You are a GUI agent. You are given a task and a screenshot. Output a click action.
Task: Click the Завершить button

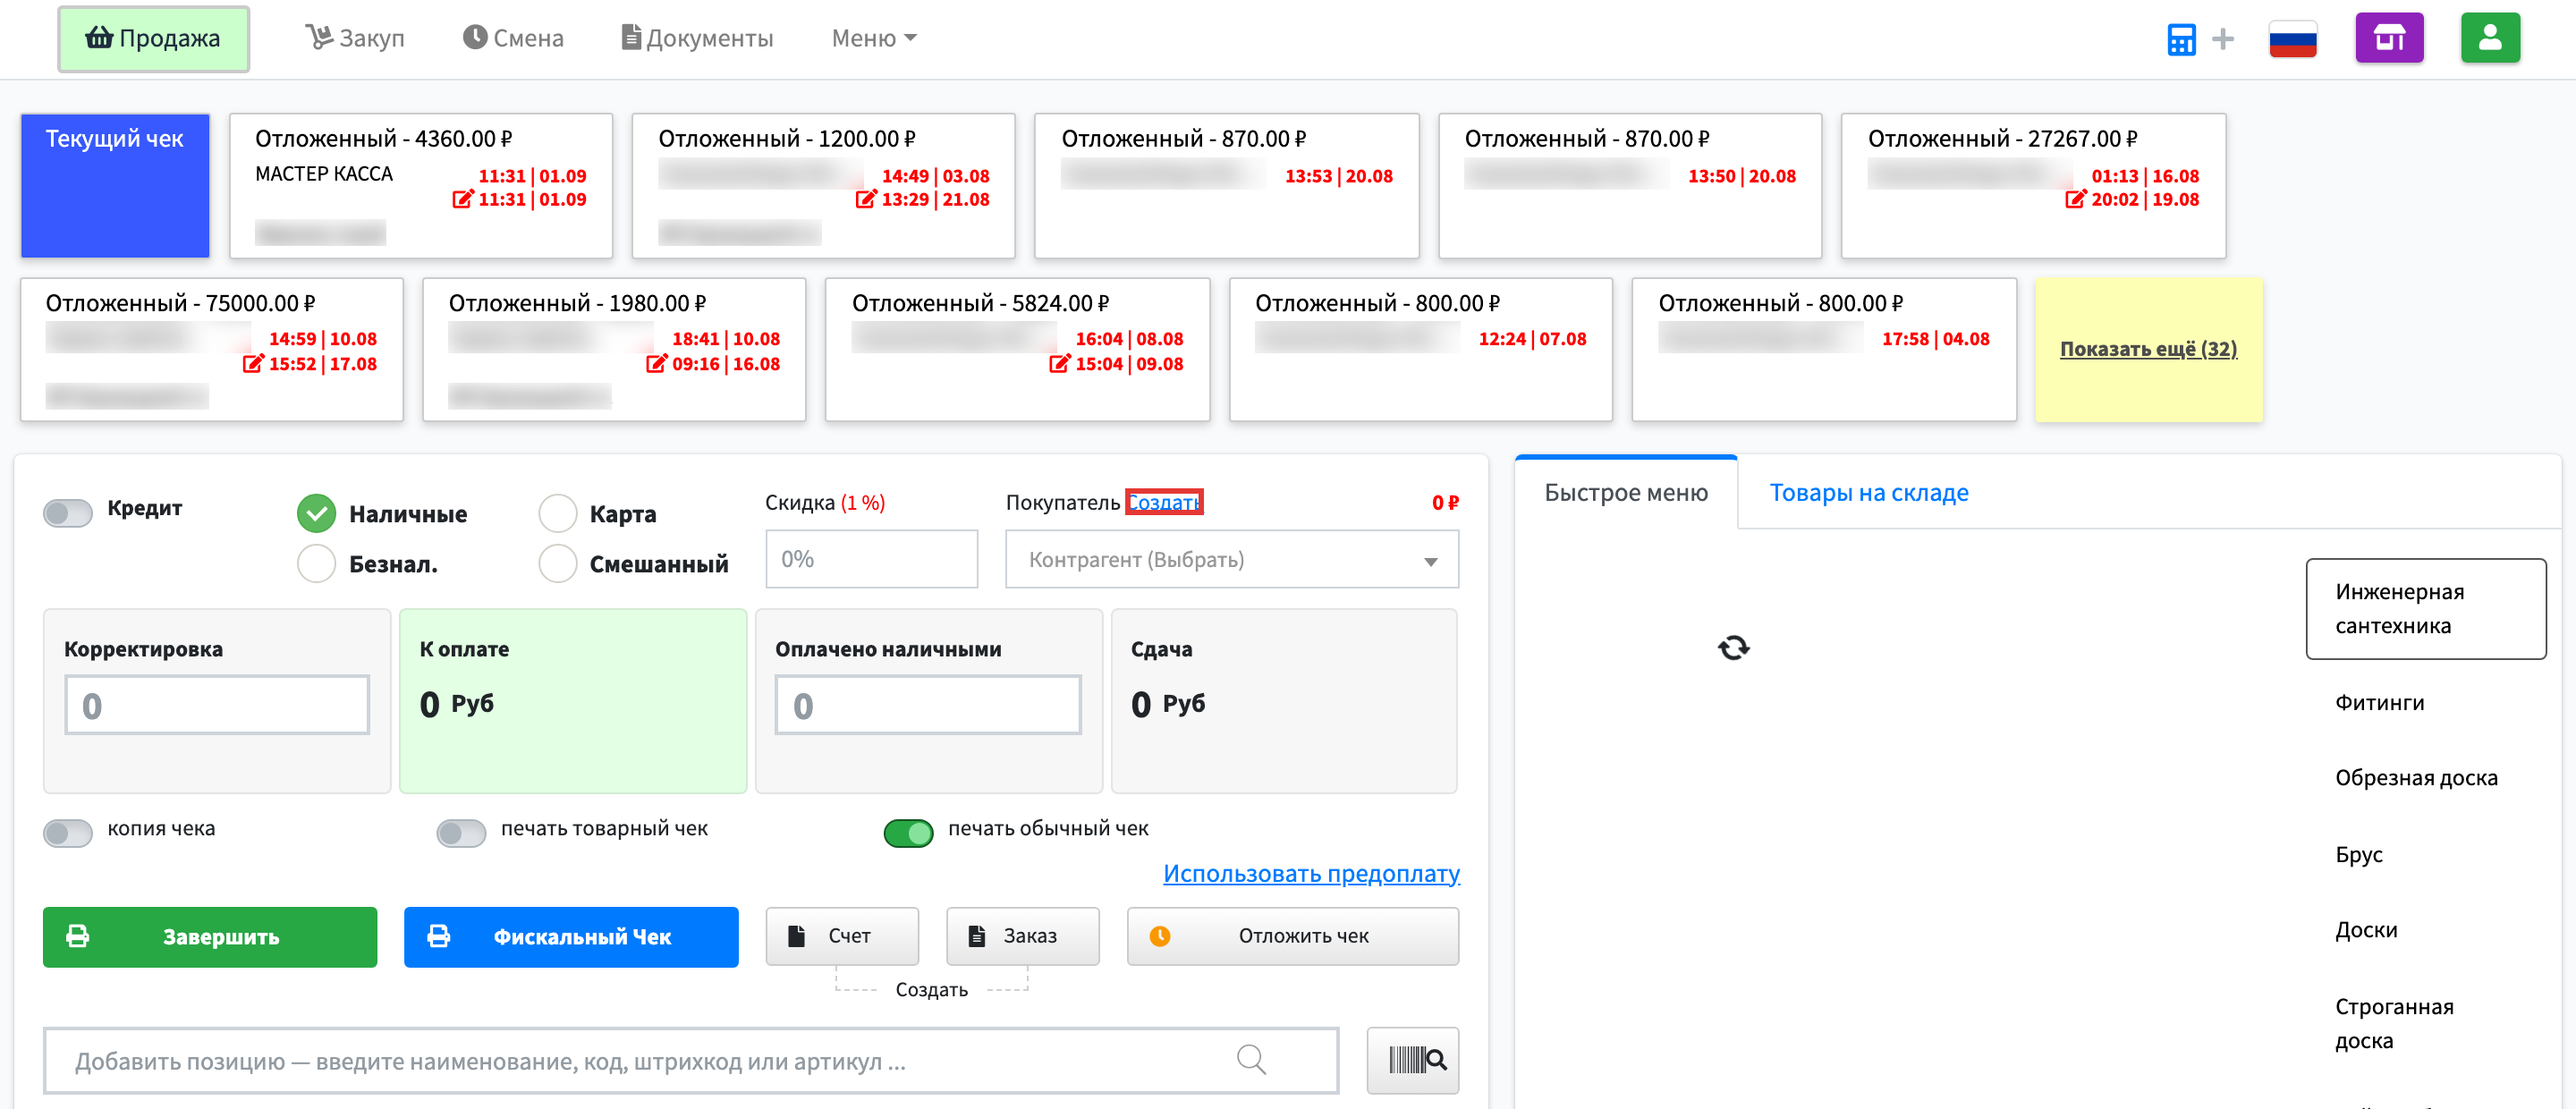coord(210,937)
